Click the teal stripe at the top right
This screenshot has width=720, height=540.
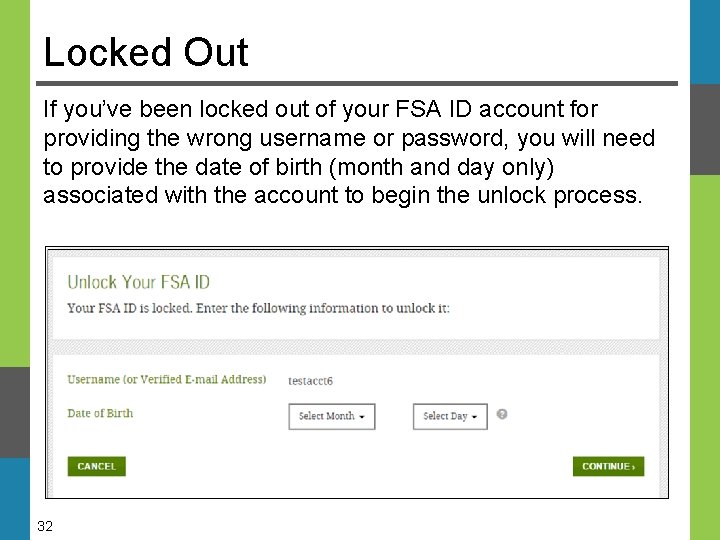[x=704, y=40]
